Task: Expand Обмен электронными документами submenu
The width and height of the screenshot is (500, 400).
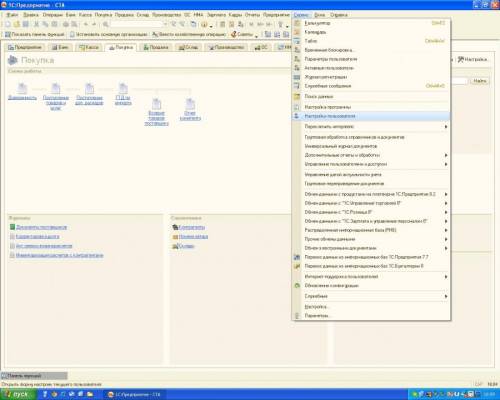Action: [371, 248]
